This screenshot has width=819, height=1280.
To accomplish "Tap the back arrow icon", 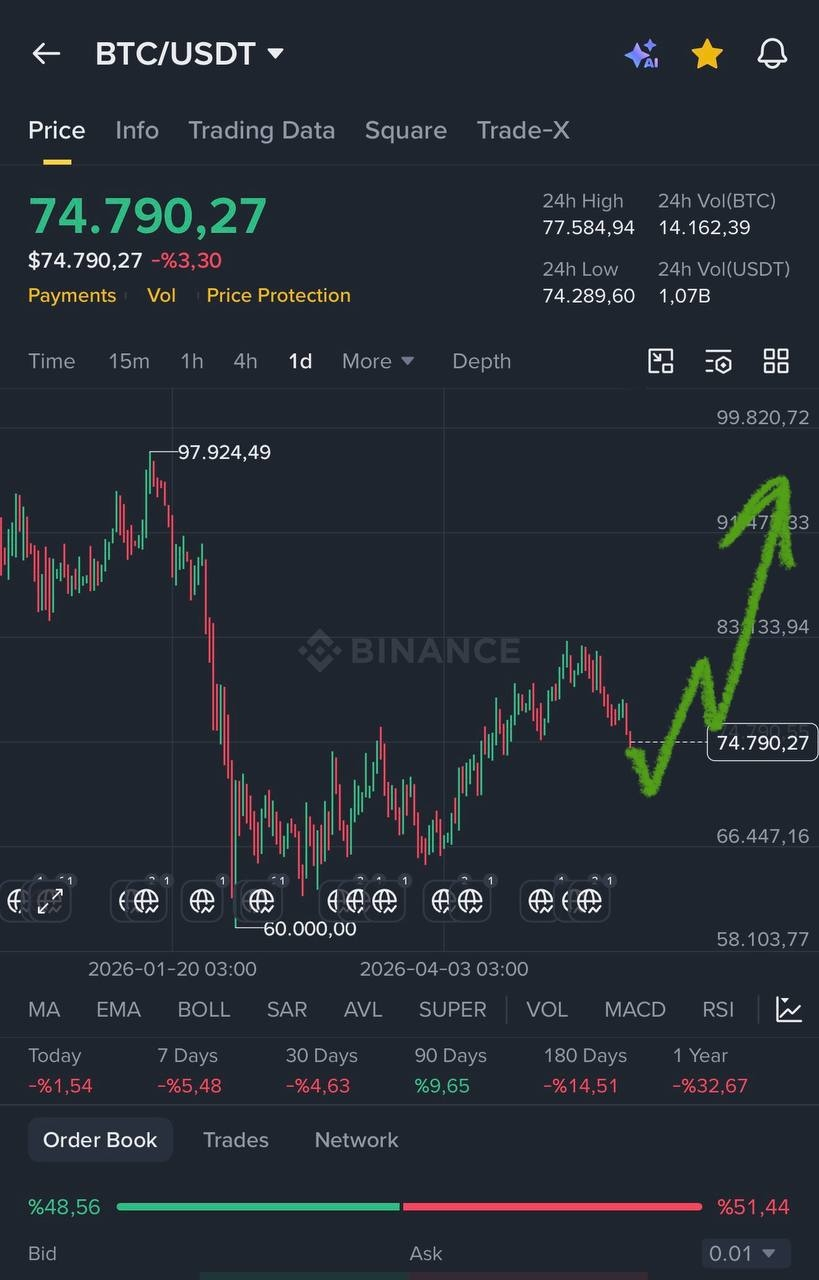I will click(46, 54).
